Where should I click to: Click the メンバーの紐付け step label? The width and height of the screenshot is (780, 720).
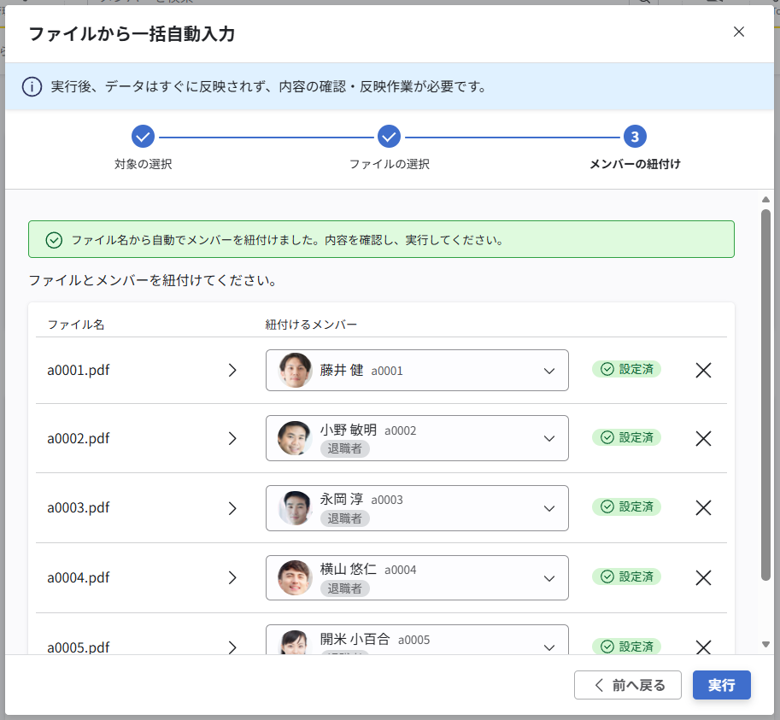635,164
